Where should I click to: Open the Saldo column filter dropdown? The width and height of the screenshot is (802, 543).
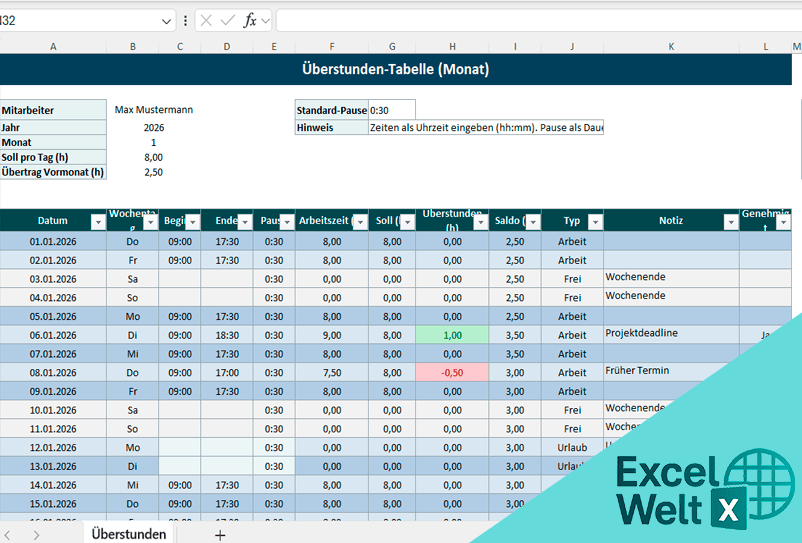pyautogui.click(x=532, y=222)
